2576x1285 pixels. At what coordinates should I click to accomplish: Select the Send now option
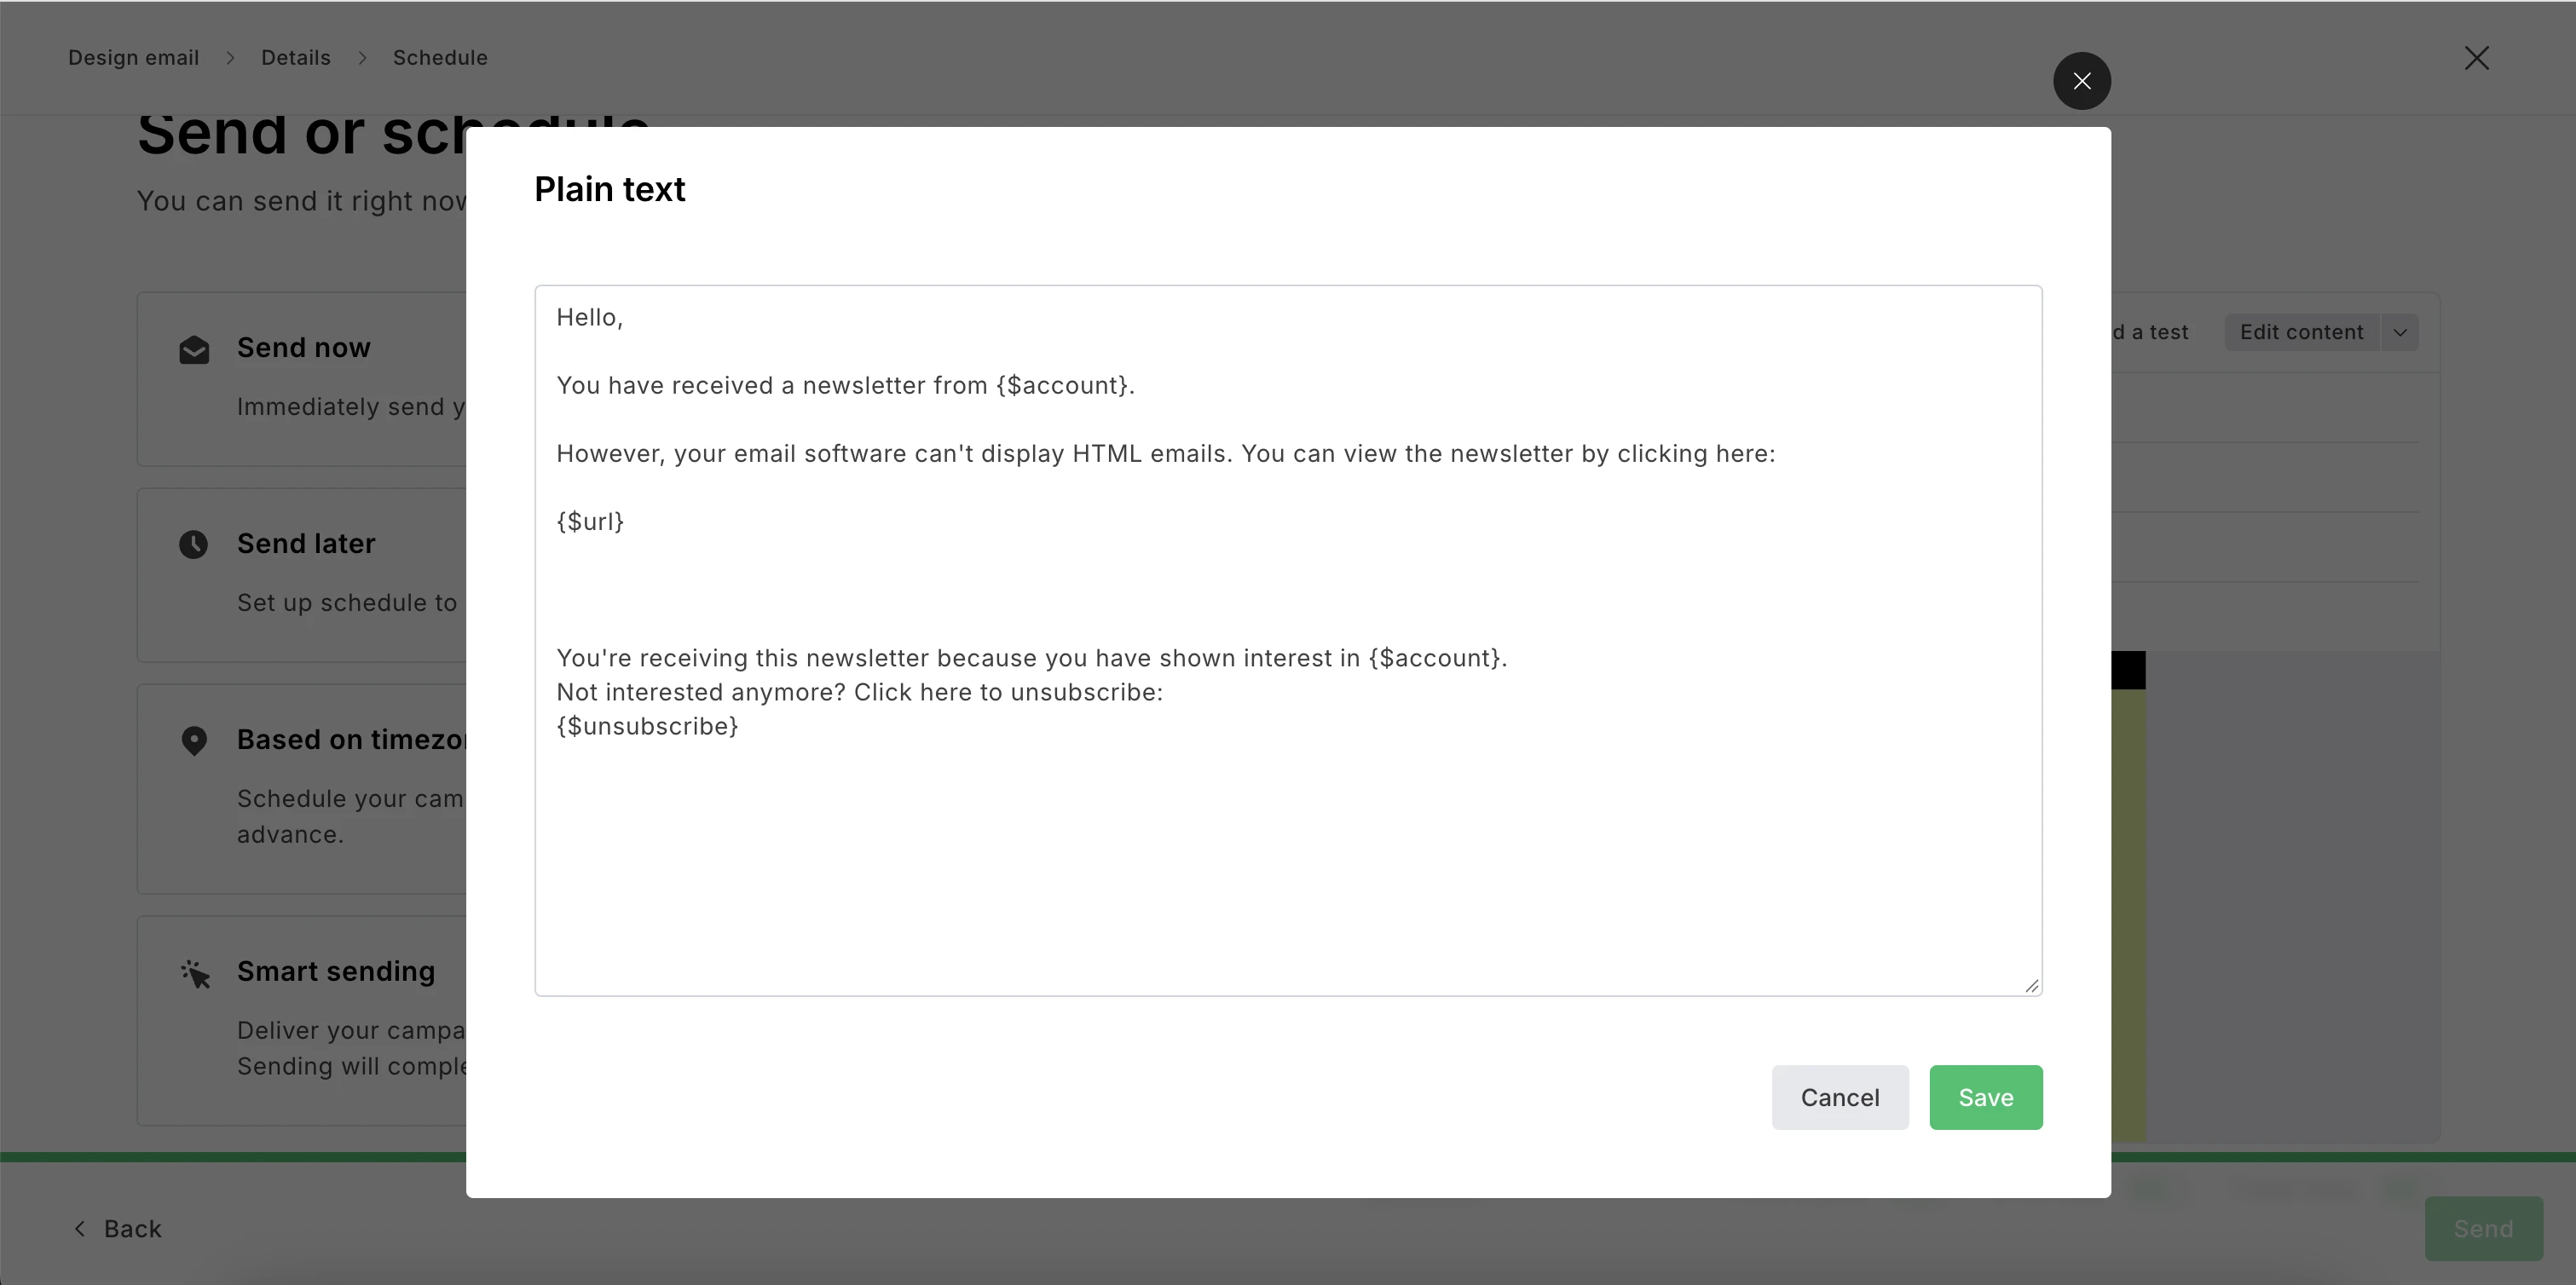pyautogui.click(x=302, y=379)
